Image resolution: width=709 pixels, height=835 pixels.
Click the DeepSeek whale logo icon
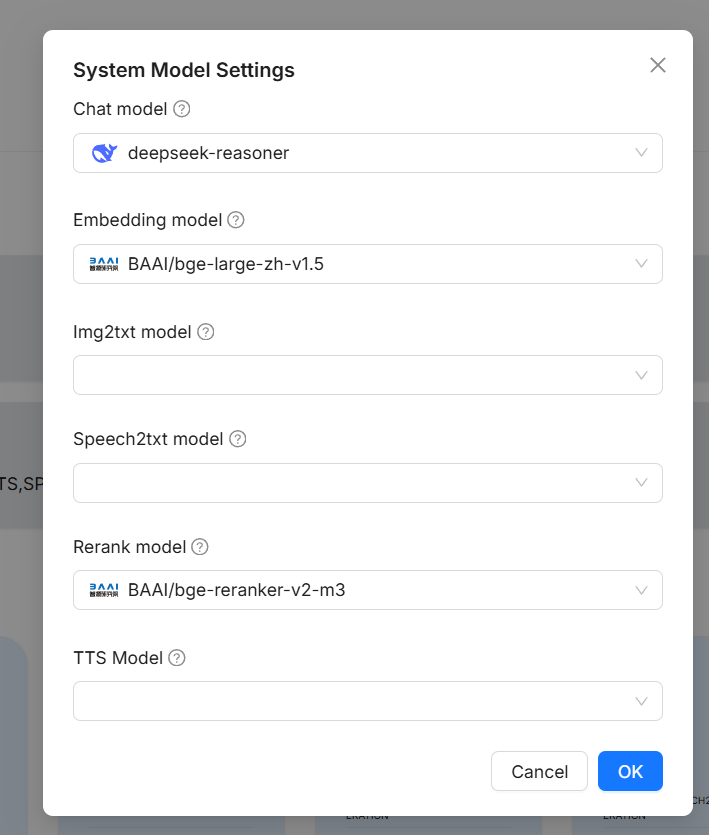point(104,153)
